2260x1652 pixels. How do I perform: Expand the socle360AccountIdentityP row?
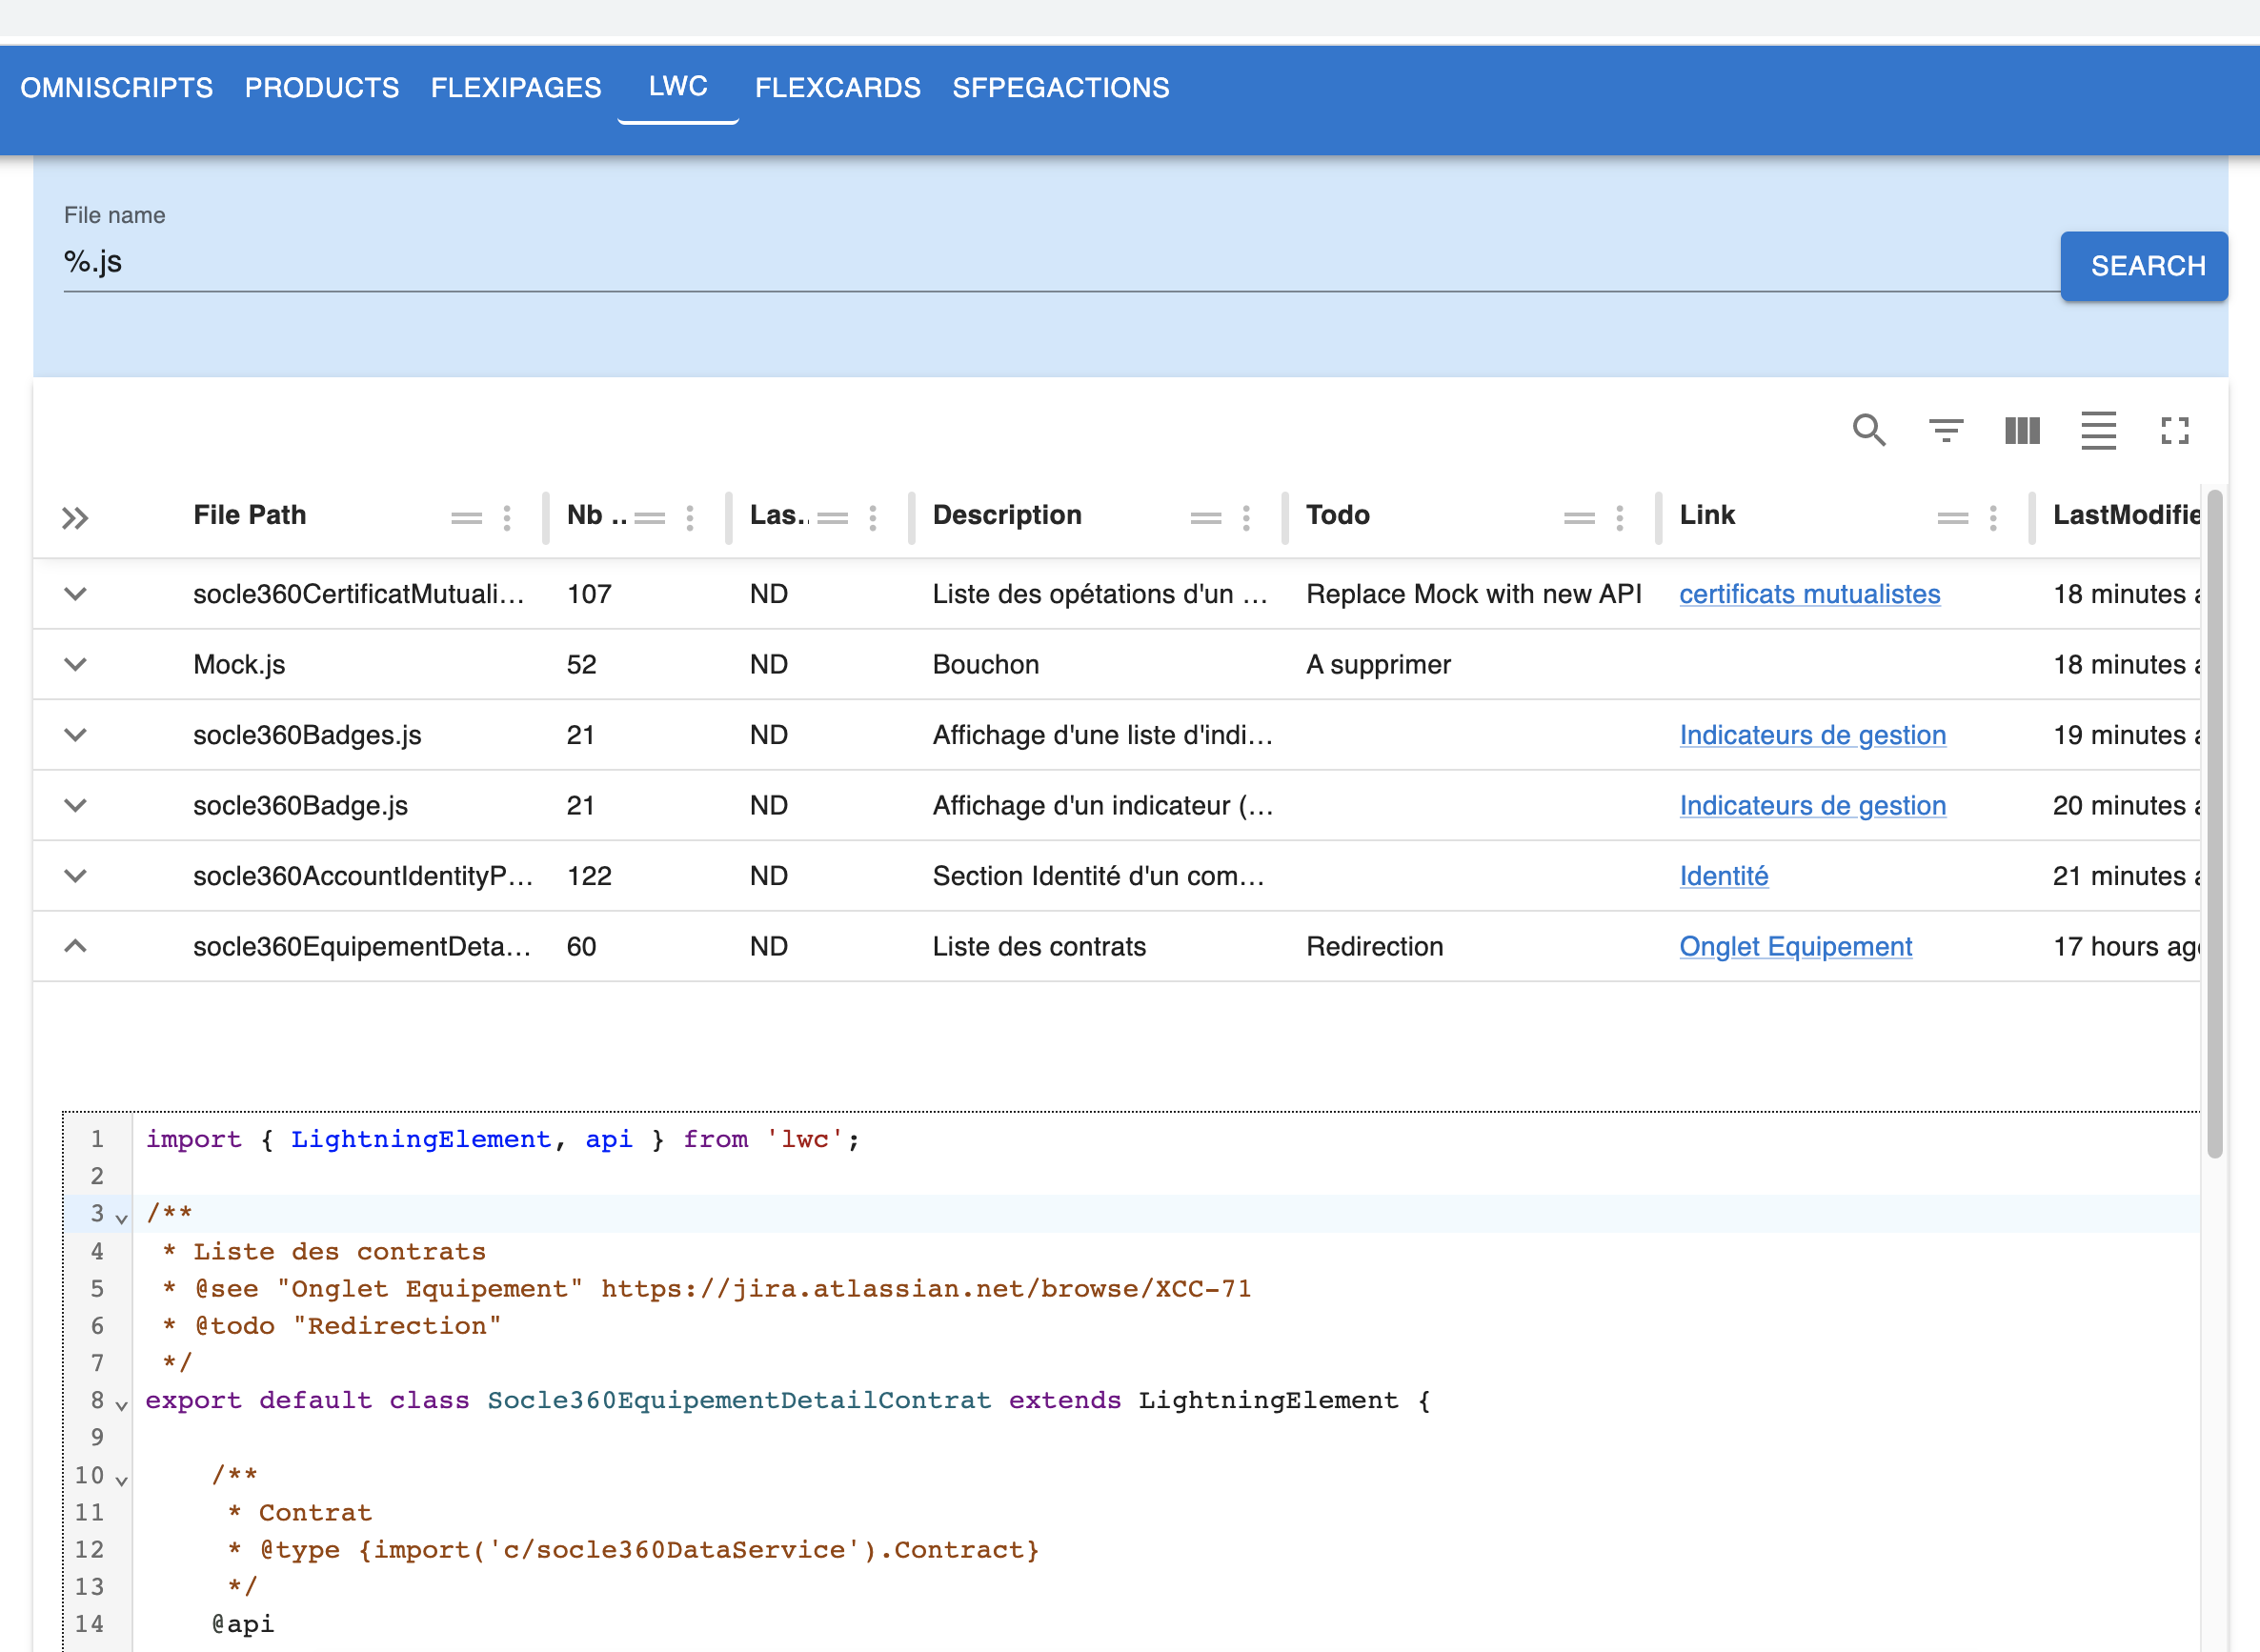75,876
